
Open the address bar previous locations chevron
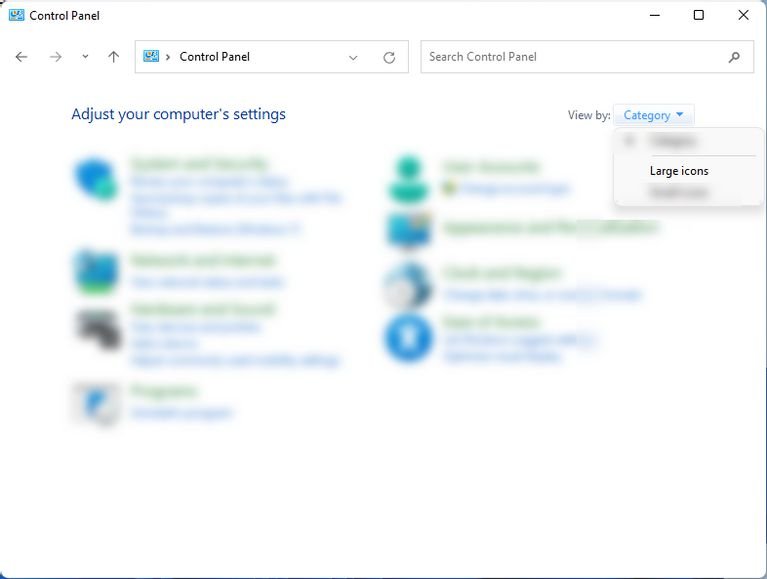coord(353,58)
